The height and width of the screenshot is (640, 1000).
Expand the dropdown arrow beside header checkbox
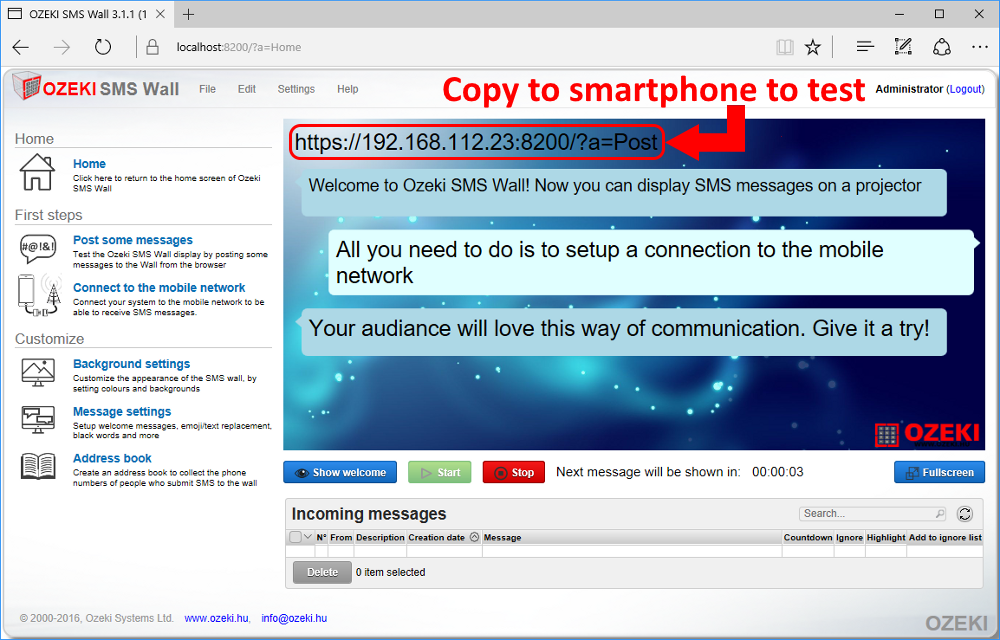tap(307, 537)
